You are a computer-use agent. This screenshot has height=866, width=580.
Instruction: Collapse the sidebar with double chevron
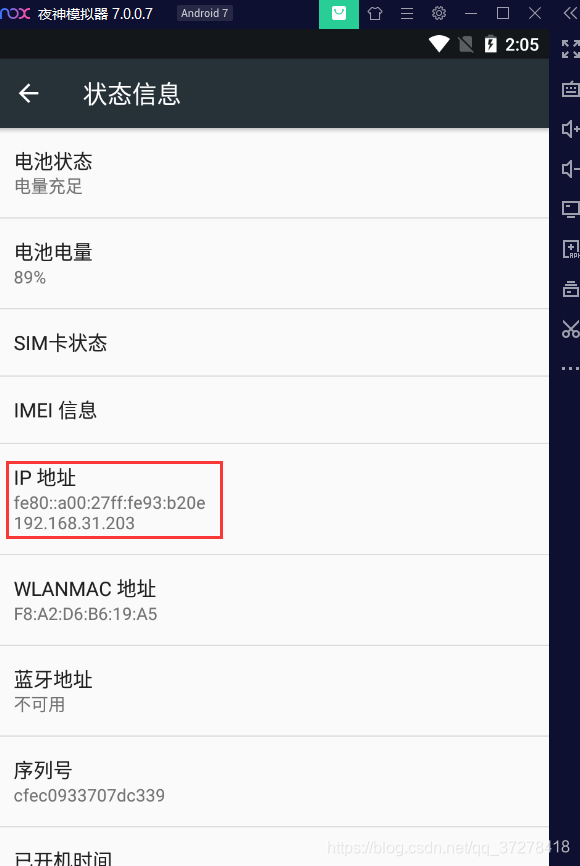click(570, 13)
